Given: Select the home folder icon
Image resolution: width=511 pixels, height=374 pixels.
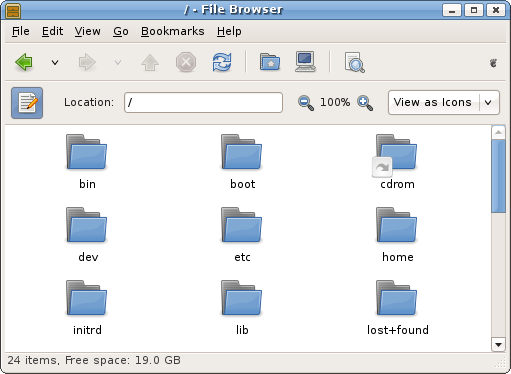Looking at the screenshot, I should click(x=397, y=225).
